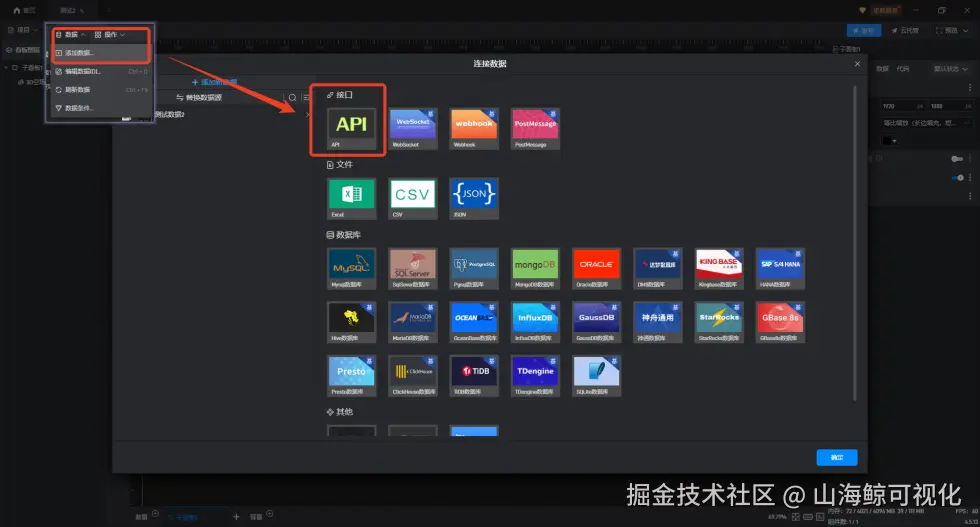Close the 连接数据 dialog
This screenshot has width=980, height=527.
point(858,64)
